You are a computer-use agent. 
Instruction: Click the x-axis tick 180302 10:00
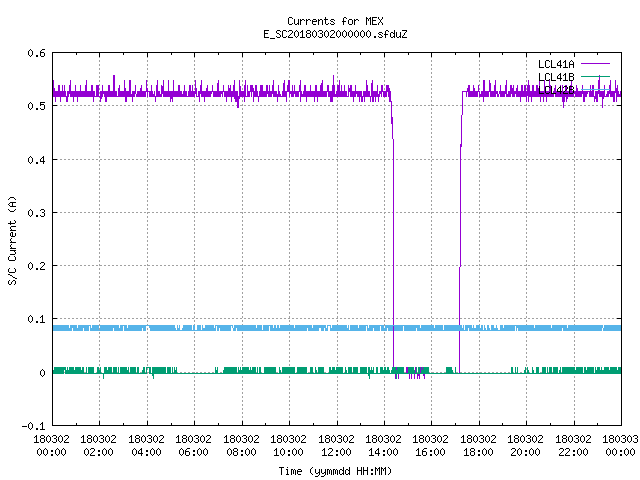[x=288, y=445]
